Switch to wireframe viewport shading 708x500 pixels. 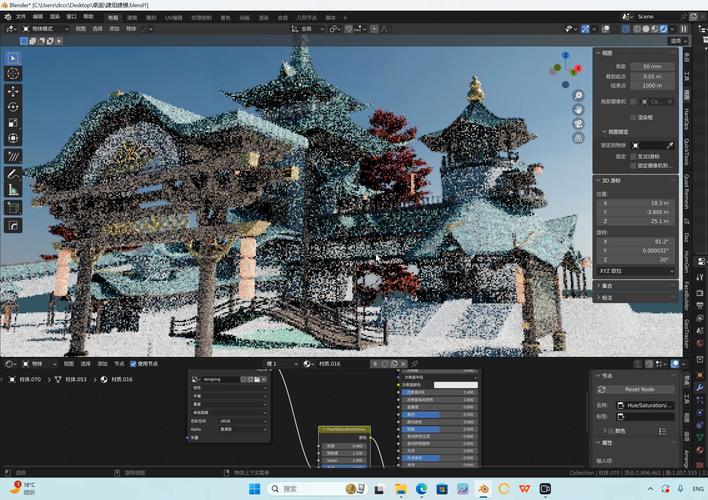point(637,29)
